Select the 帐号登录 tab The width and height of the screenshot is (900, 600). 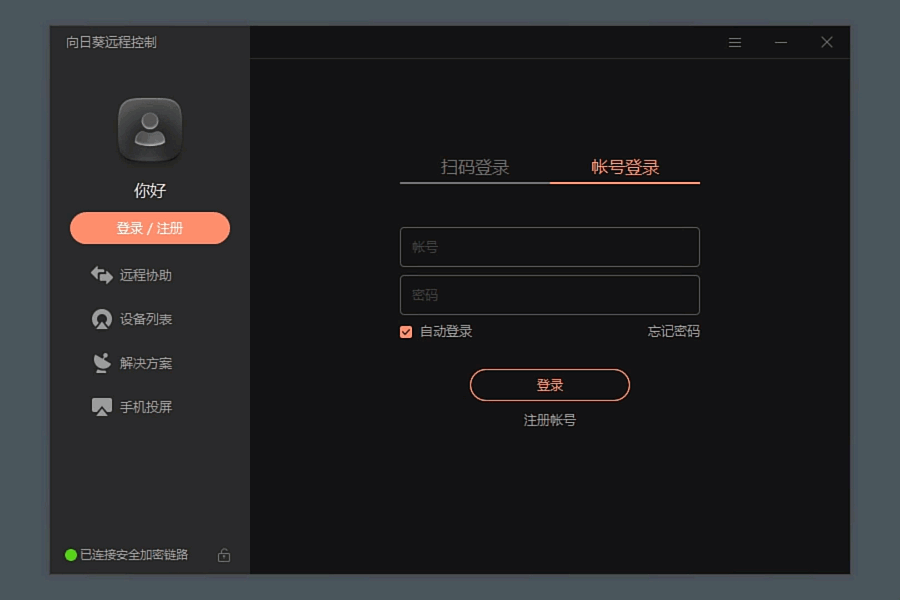(625, 167)
